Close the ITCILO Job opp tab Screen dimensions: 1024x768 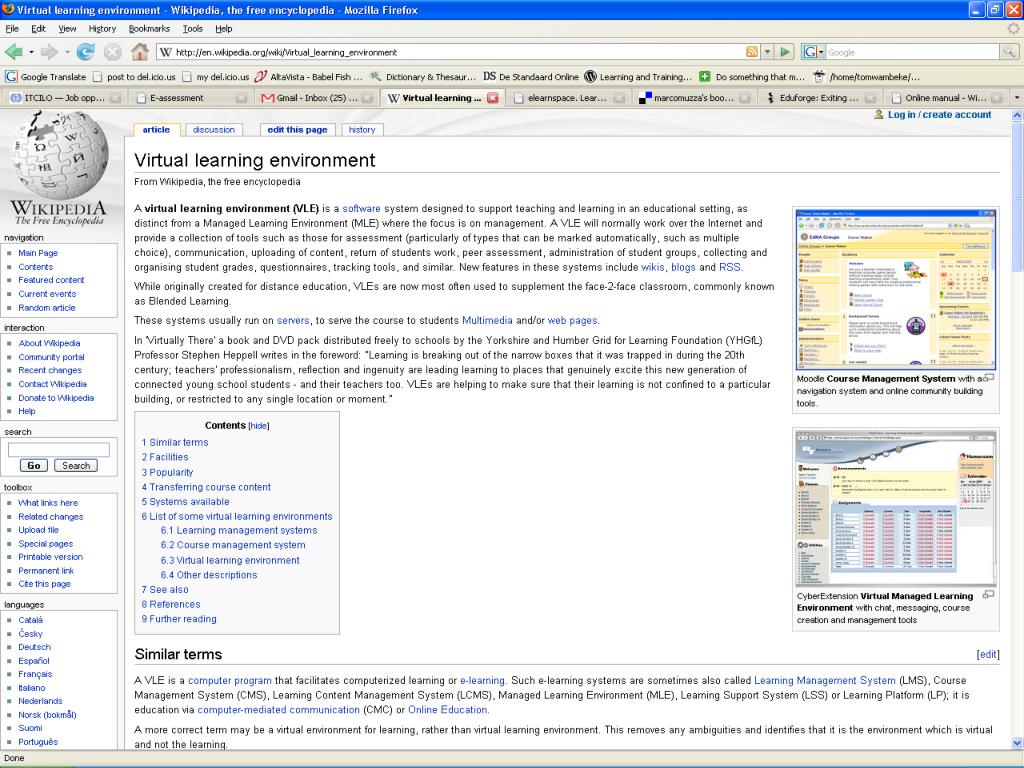click(x=115, y=98)
